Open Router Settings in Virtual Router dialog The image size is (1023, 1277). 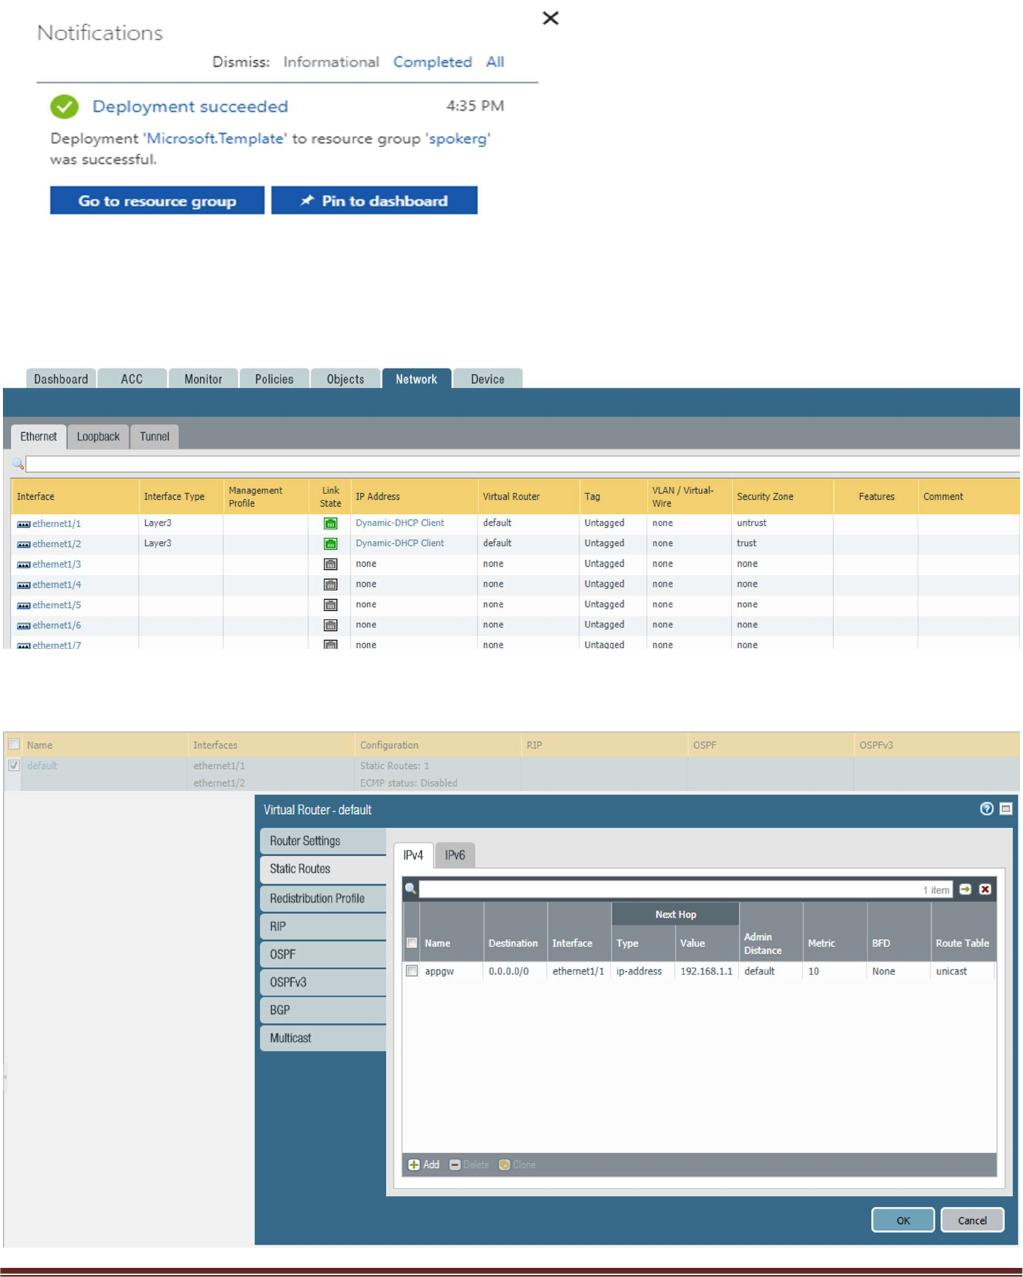322,841
